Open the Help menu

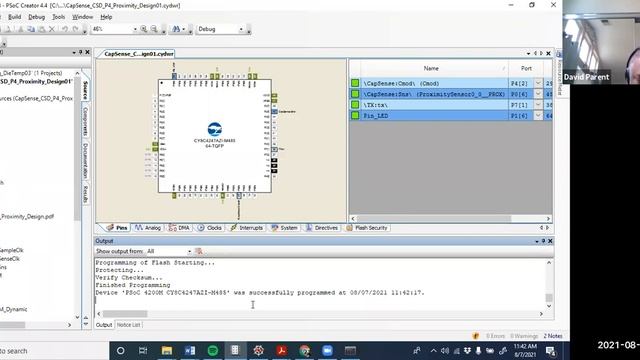(x=106, y=17)
